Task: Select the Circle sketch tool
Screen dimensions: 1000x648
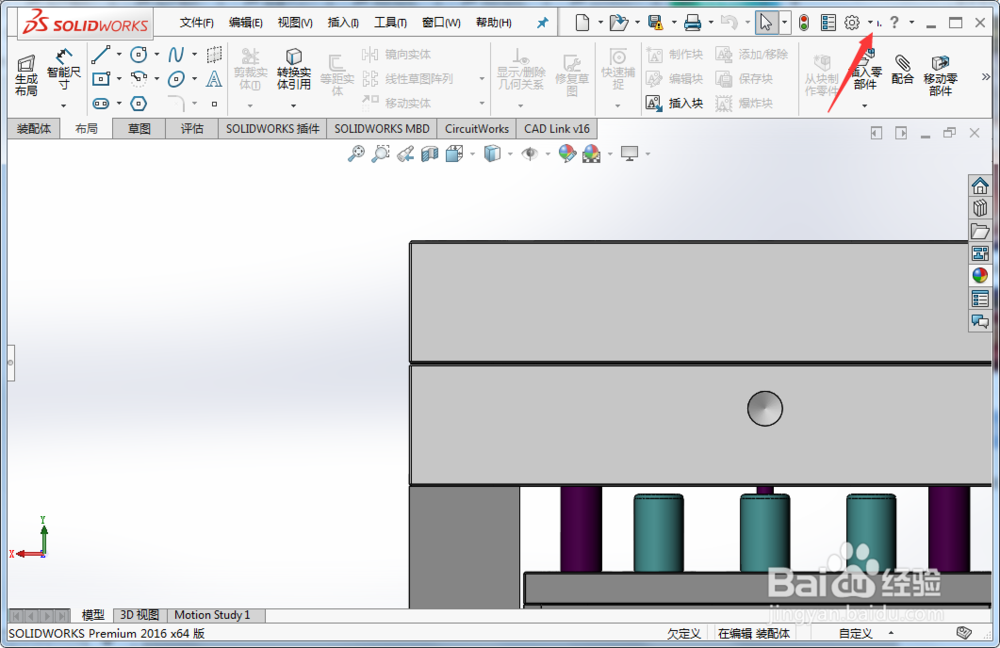Action: (138, 55)
